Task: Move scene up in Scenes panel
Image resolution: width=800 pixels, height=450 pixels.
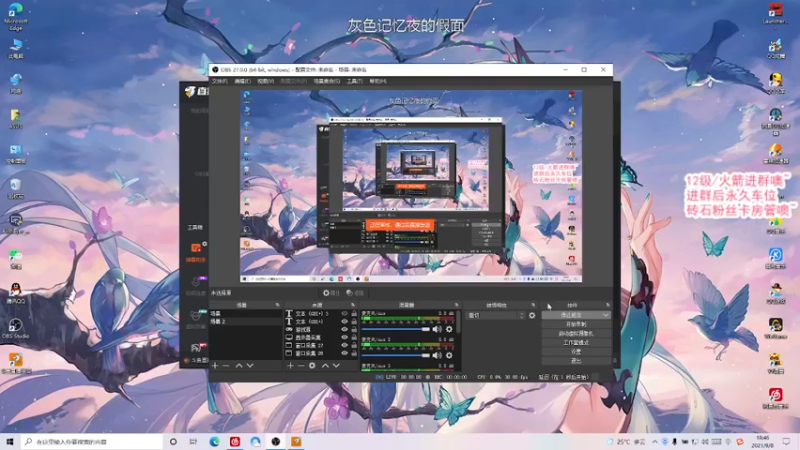Action: 238,366
